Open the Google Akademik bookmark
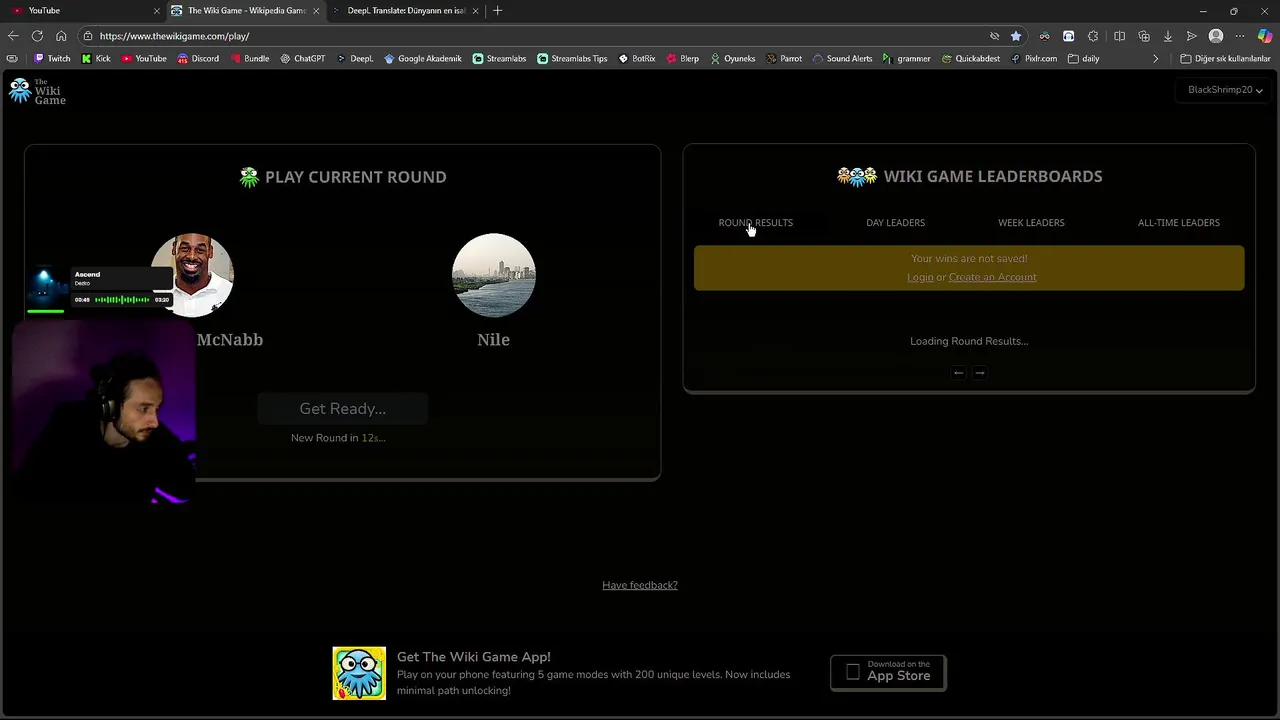The width and height of the screenshot is (1280, 720). (422, 59)
